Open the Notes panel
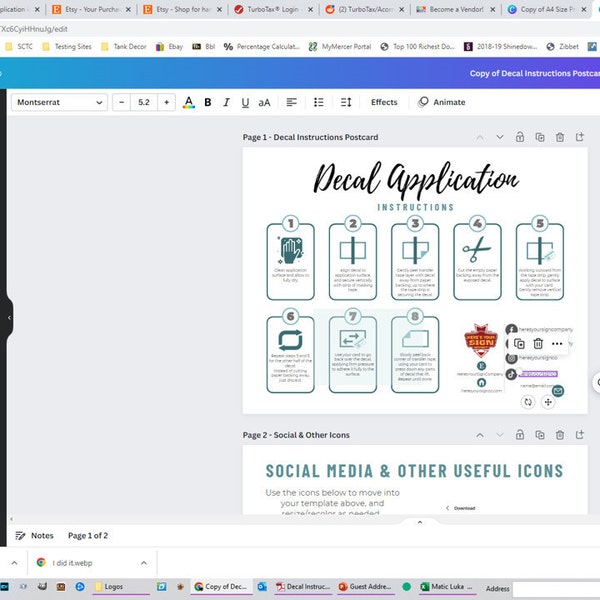 coord(34,535)
